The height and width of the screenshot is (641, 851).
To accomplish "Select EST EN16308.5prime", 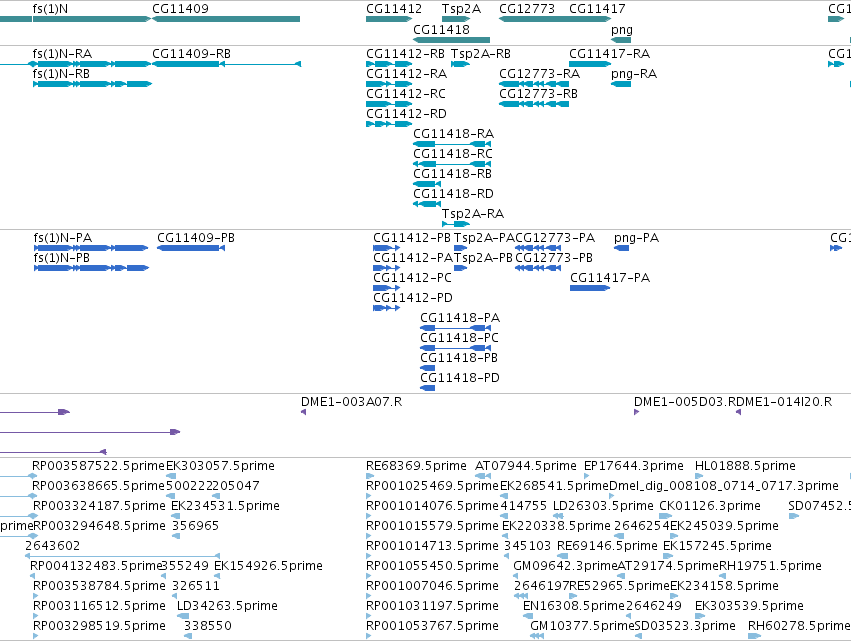I will (574, 606).
